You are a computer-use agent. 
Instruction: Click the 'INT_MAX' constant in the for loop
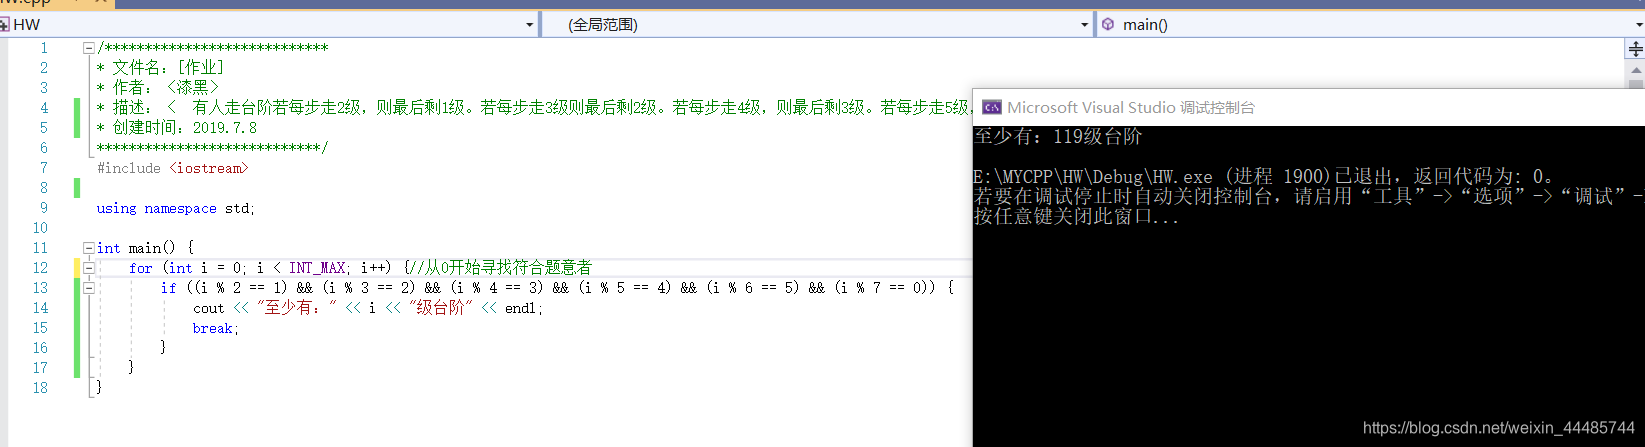317,268
